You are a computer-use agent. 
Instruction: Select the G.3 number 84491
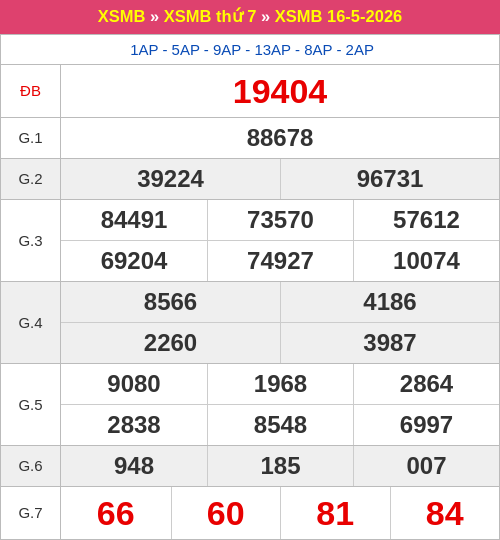pyautogui.click(x=134, y=220)
